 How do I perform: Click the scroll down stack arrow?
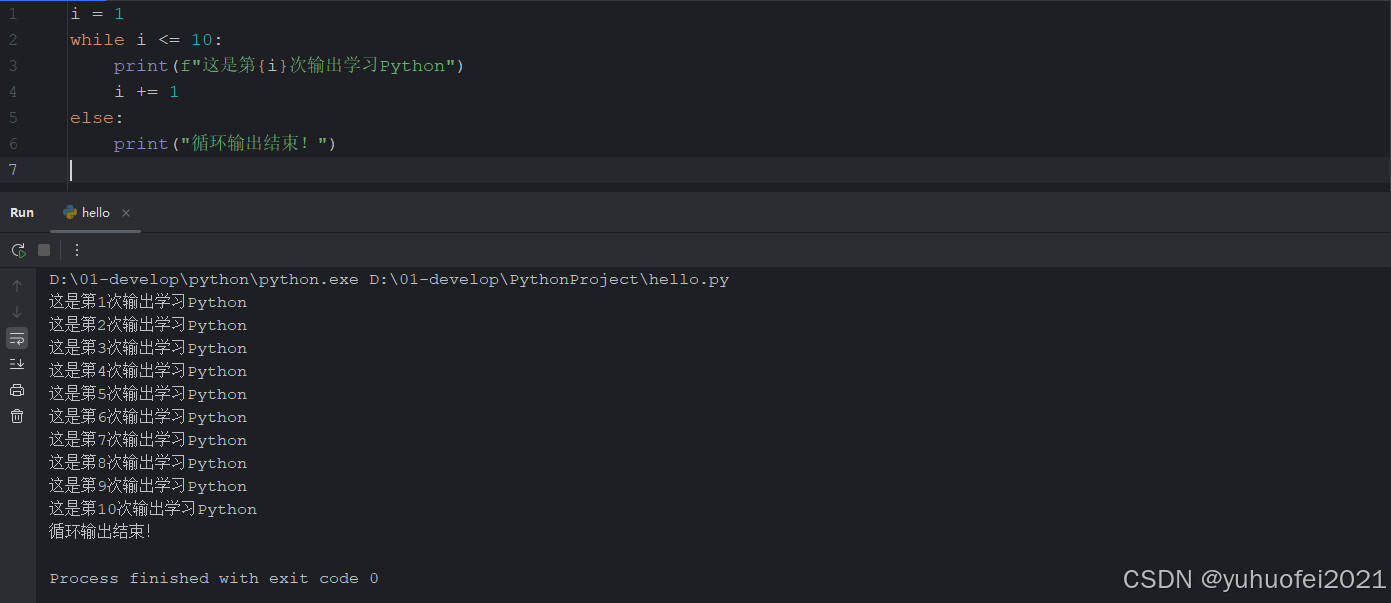17,312
